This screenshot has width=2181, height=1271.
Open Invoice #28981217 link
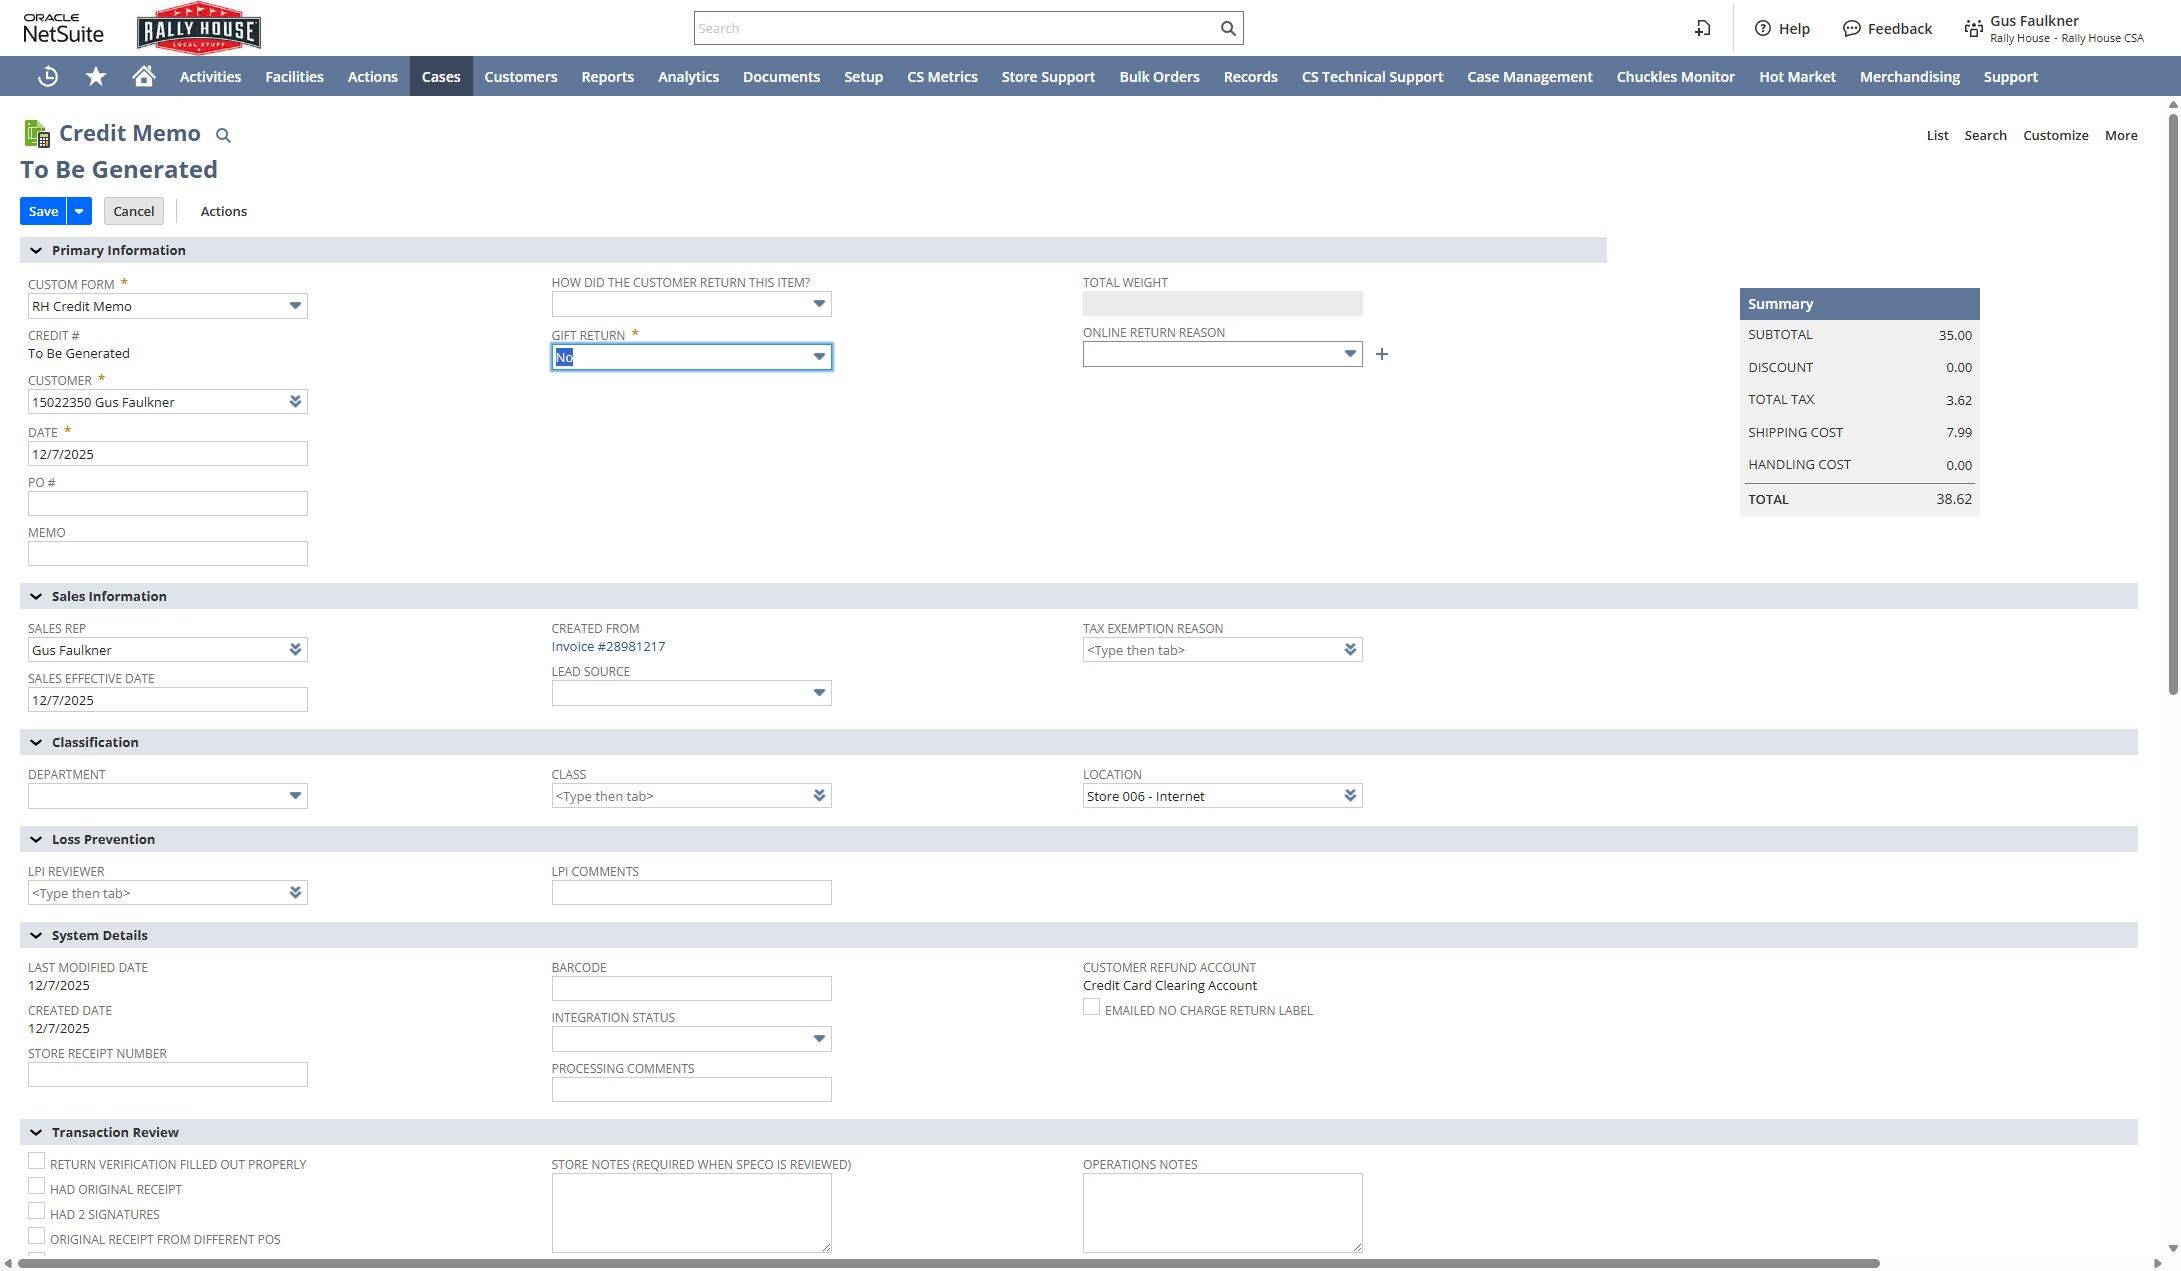pyautogui.click(x=608, y=646)
